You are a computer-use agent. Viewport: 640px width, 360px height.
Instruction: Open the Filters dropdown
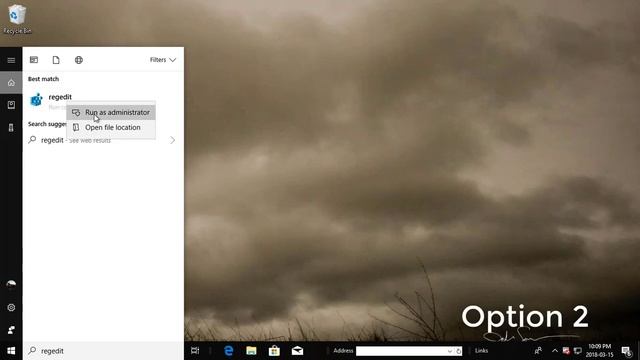(162, 60)
